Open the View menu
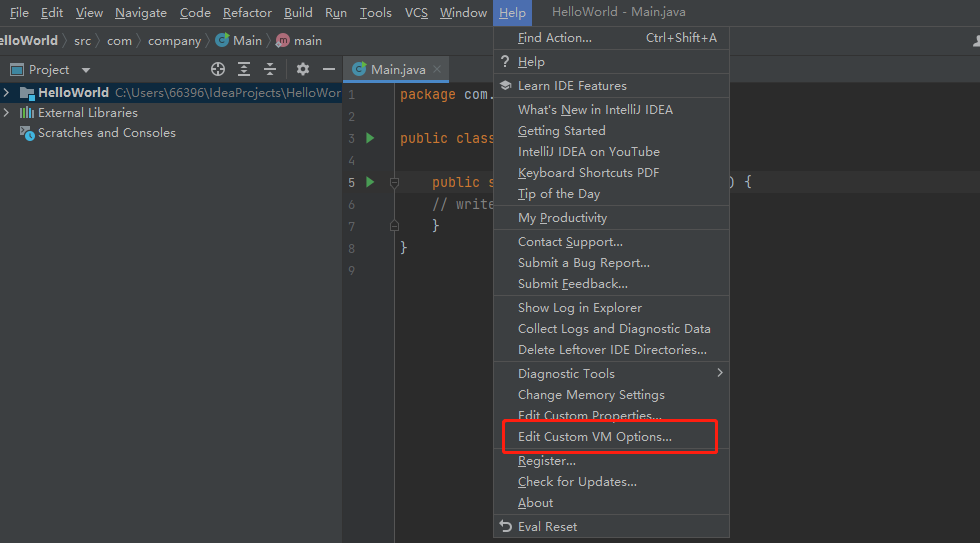The width and height of the screenshot is (980, 543). tap(89, 12)
